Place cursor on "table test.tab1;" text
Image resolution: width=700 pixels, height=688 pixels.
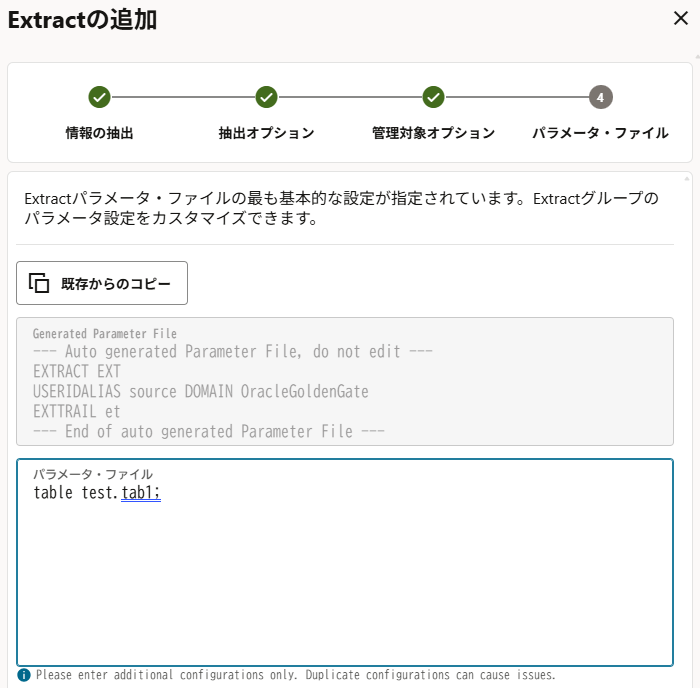[97, 493]
